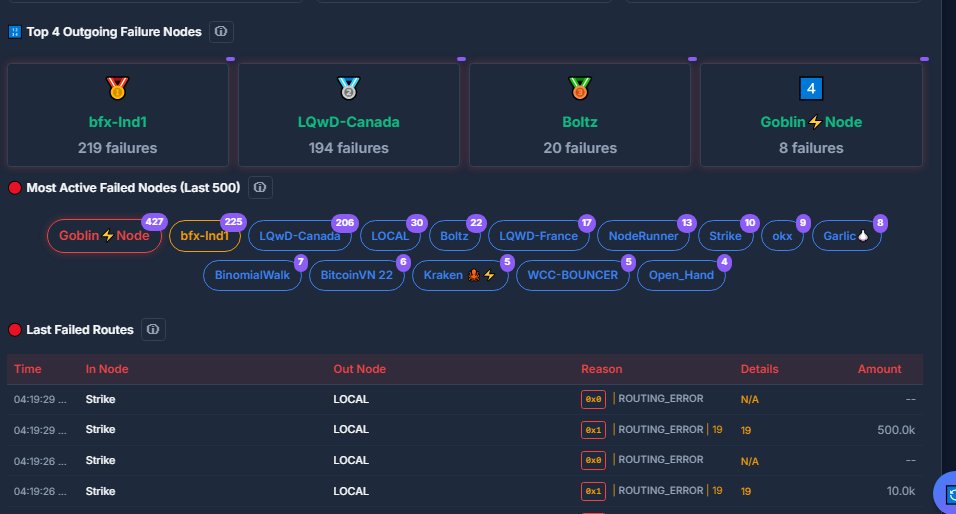Image resolution: width=956 pixels, height=514 pixels.
Task: Open the Boltz card with 20 failures
Action: (x=580, y=115)
